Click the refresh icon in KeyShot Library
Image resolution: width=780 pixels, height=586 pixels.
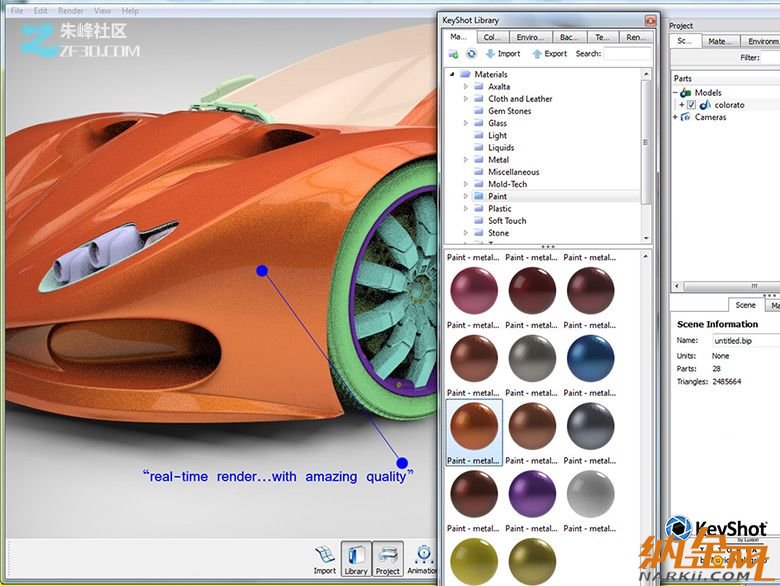tap(471, 53)
